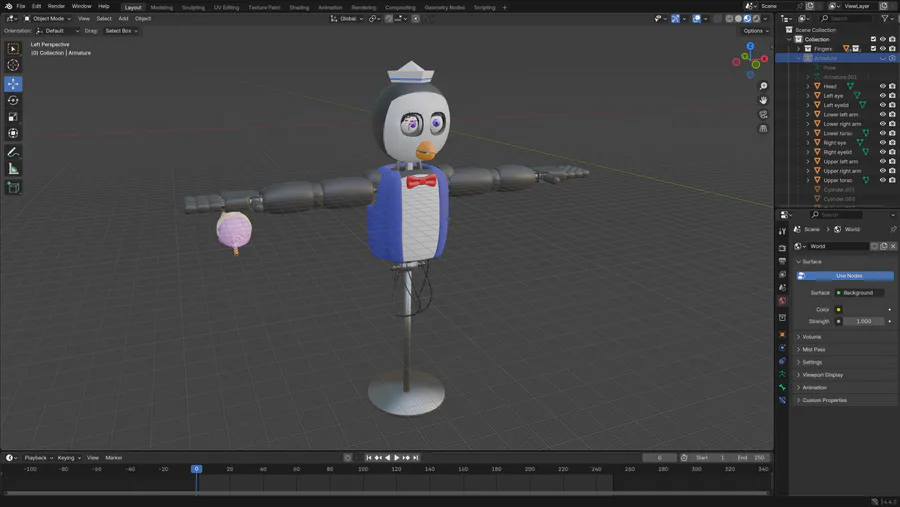The height and width of the screenshot is (507, 900).
Task: Open the Render properties tab icon
Action: [x=782, y=248]
